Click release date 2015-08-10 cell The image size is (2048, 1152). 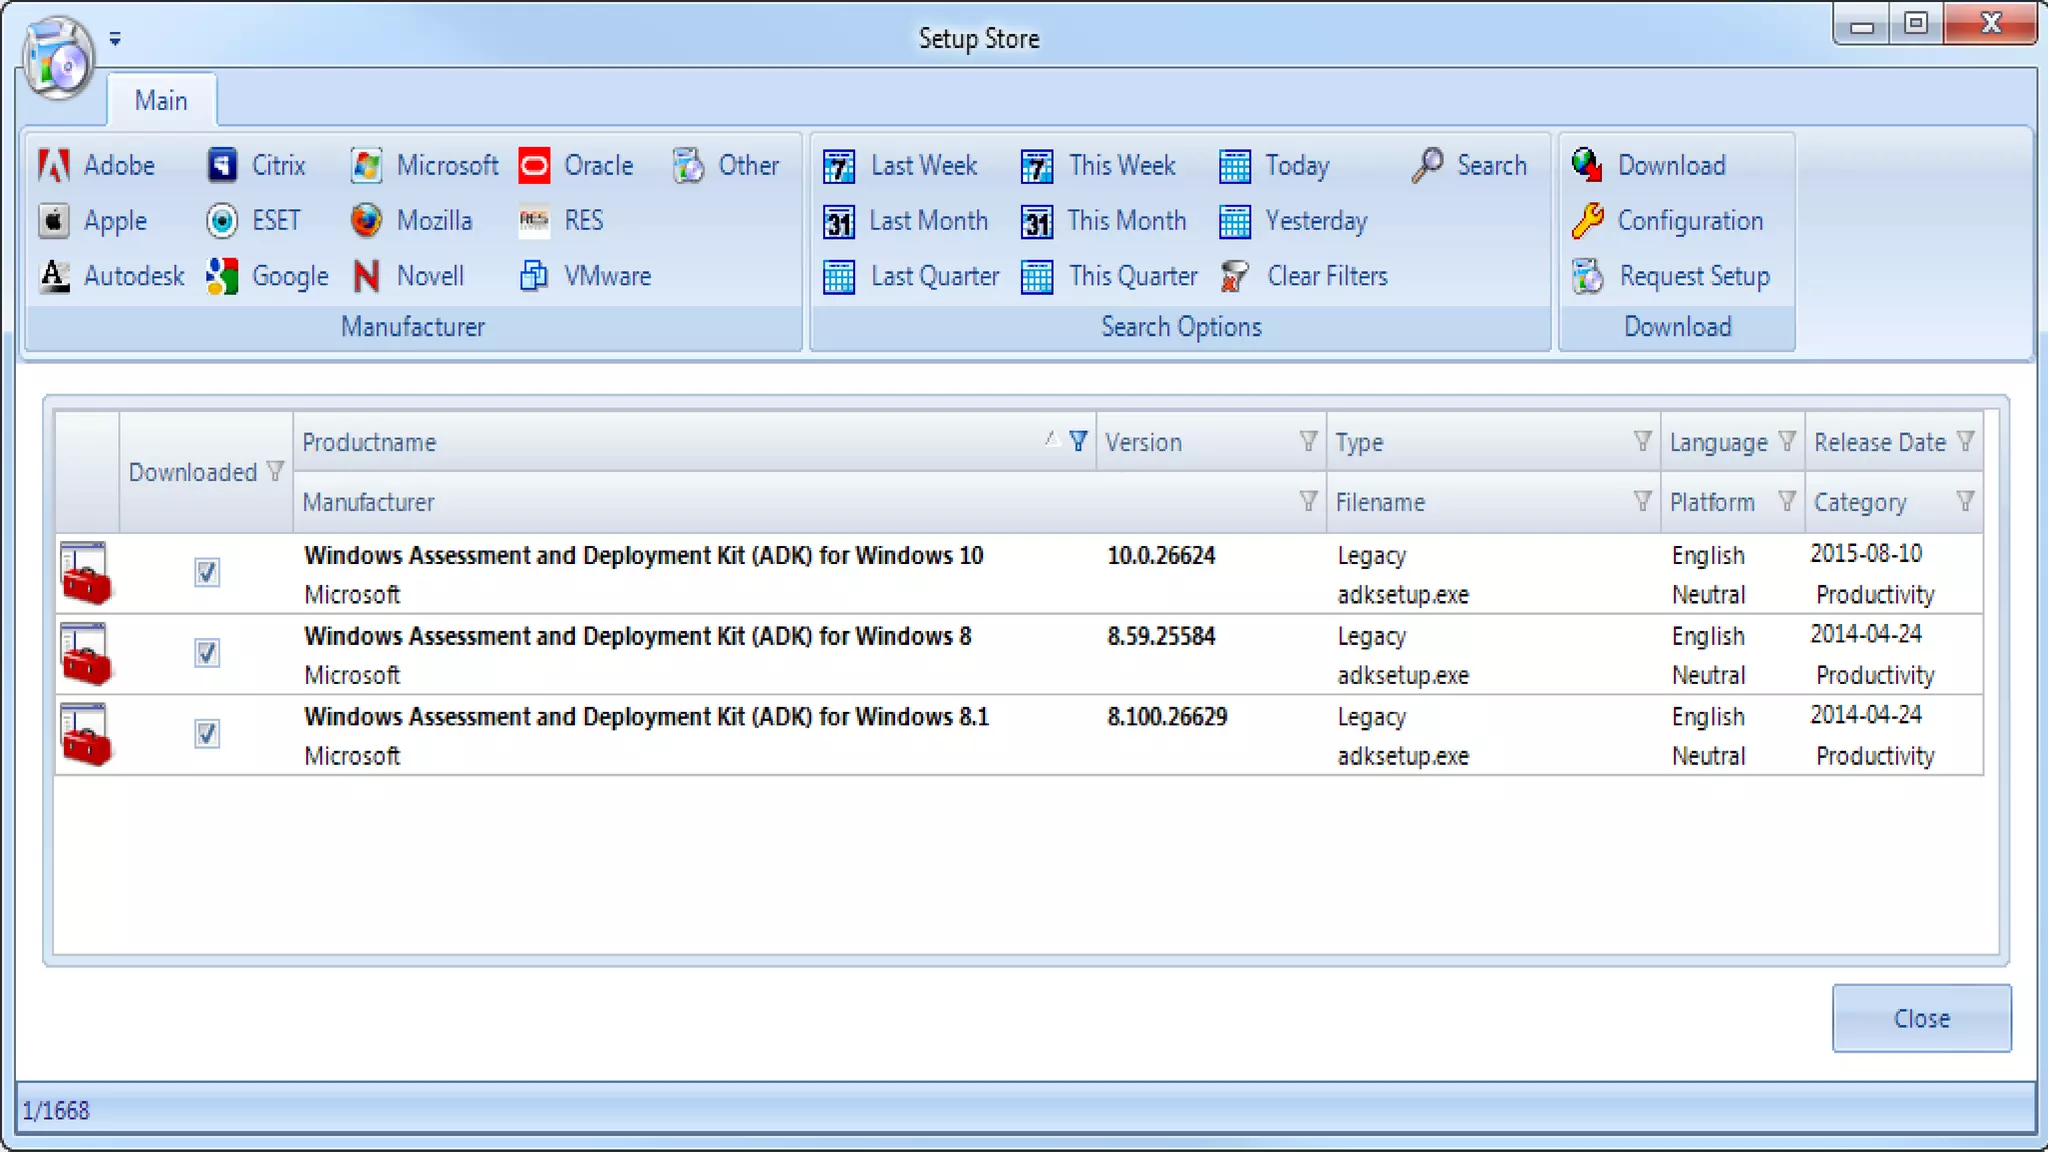(1866, 553)
